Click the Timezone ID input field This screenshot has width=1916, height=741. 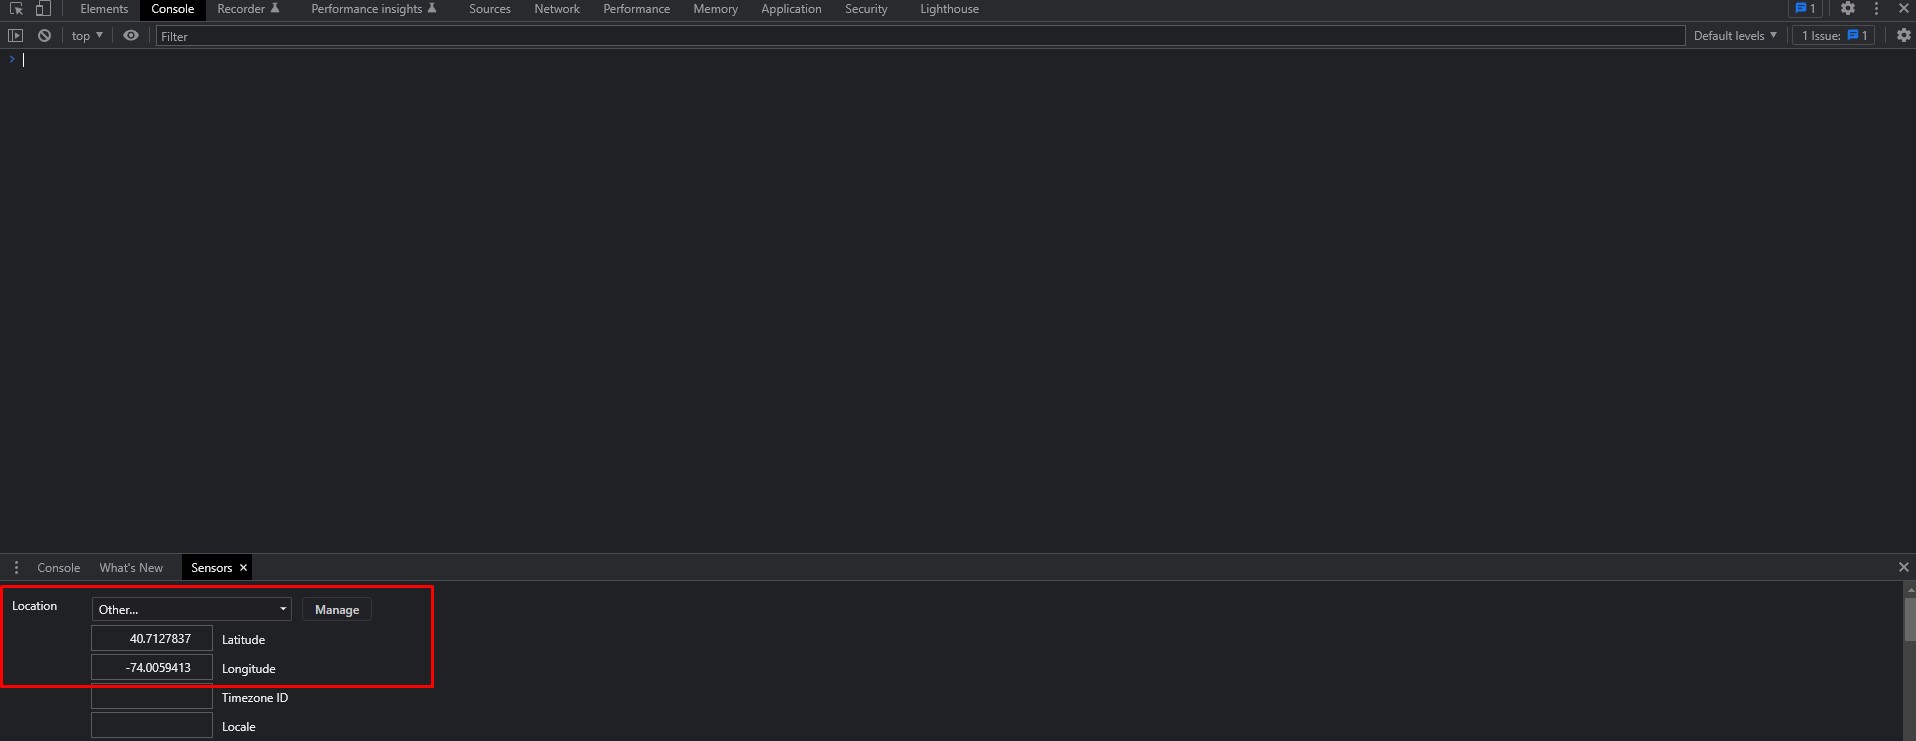click(152, 697)
